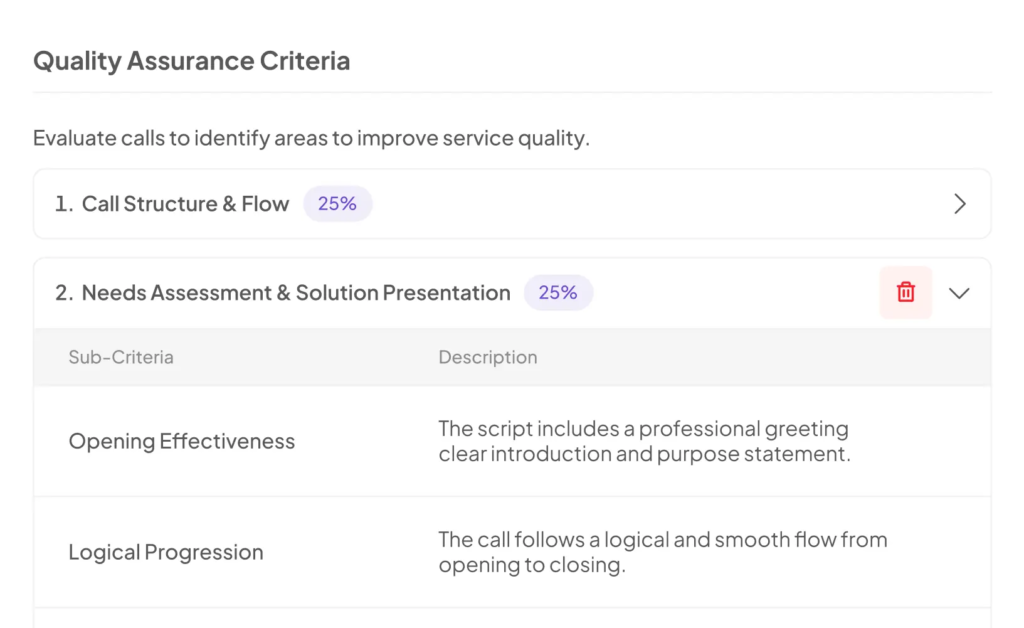This screenshot has height=628, width=1024.
Task: Click the 'Evaluate calls to identify areas' subtitle
Action: [x=312, y=138]
